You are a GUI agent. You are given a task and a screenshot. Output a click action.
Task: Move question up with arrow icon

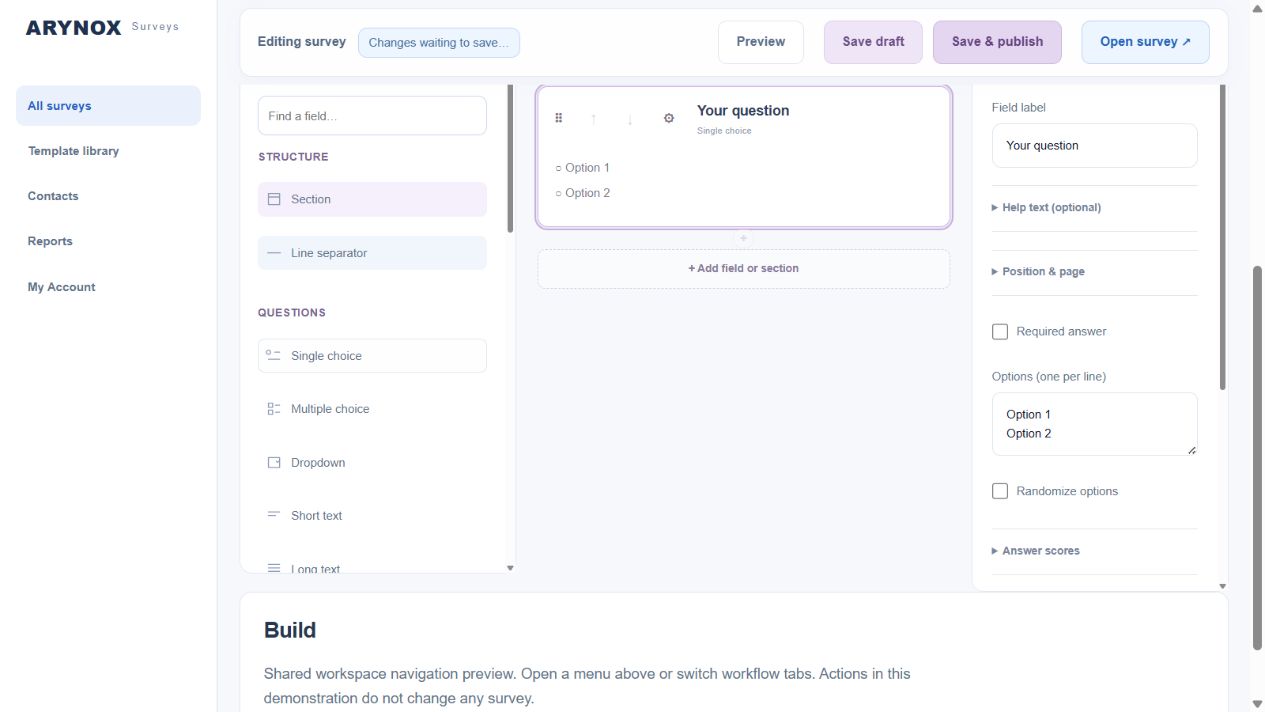[x=594, y=119]
